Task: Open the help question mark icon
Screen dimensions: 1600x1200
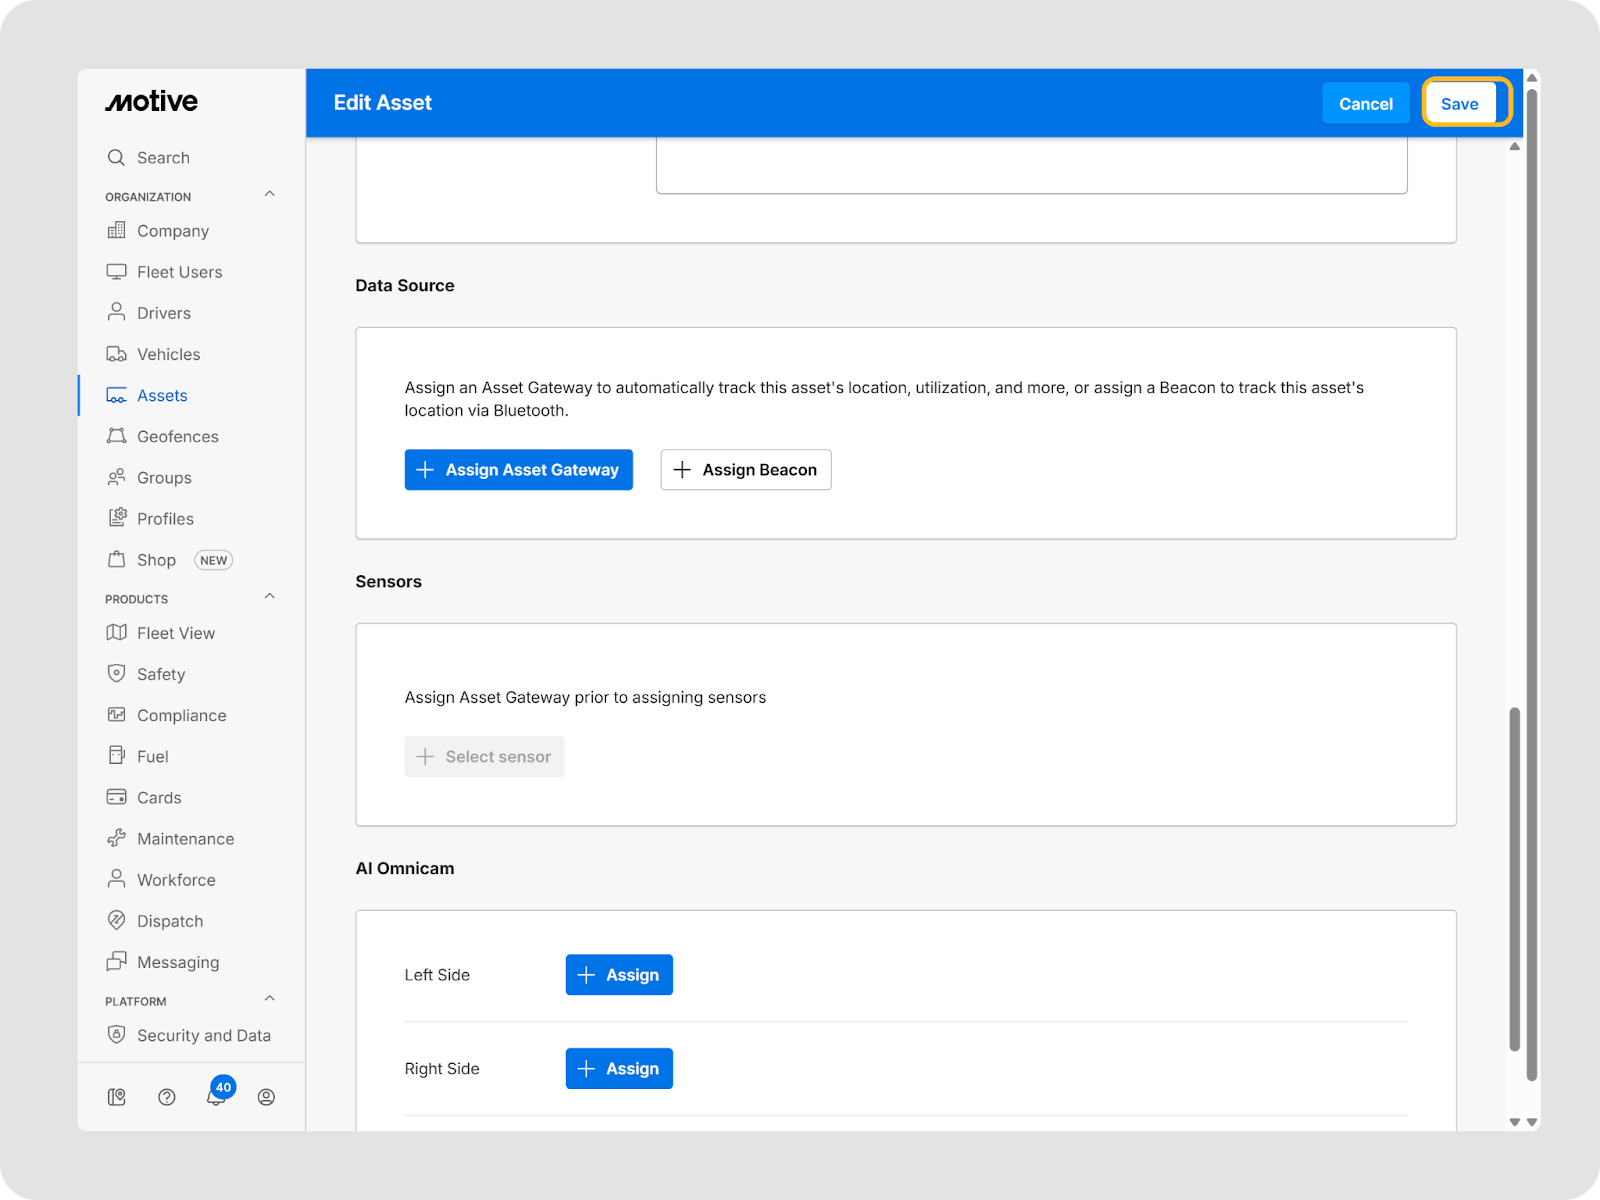Action: pyautogui.click(x=167, y=1097)
